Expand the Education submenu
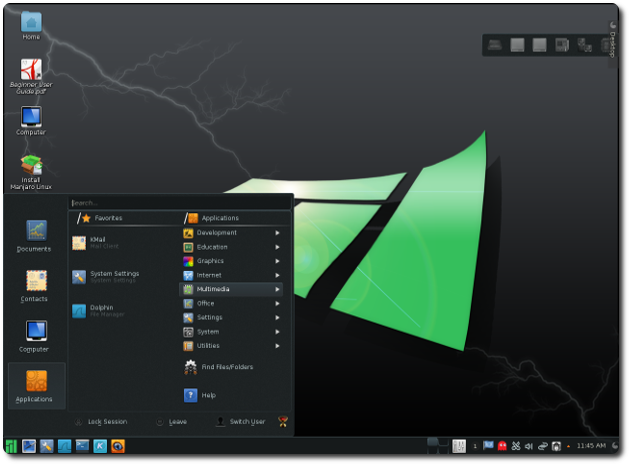This screenshot has height=465, width=630. pyautogui.click(x=231, y=247)
